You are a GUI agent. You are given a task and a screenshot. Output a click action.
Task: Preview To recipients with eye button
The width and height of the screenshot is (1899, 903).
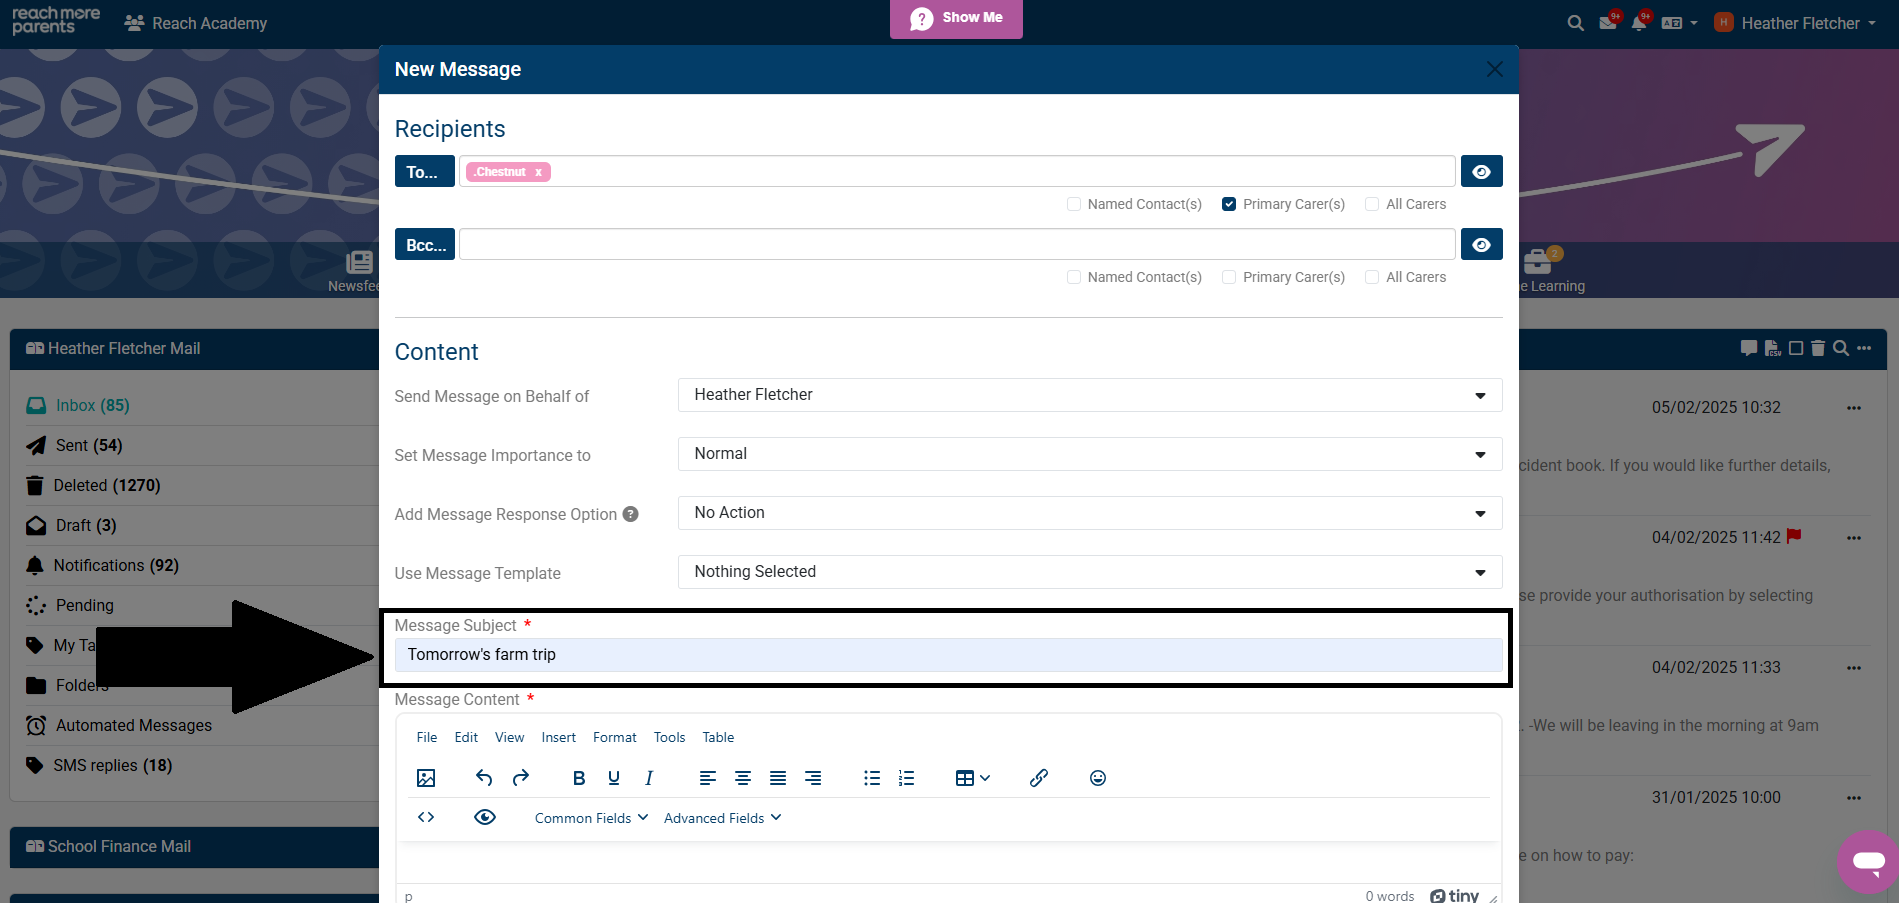[x=1481, y=171]
